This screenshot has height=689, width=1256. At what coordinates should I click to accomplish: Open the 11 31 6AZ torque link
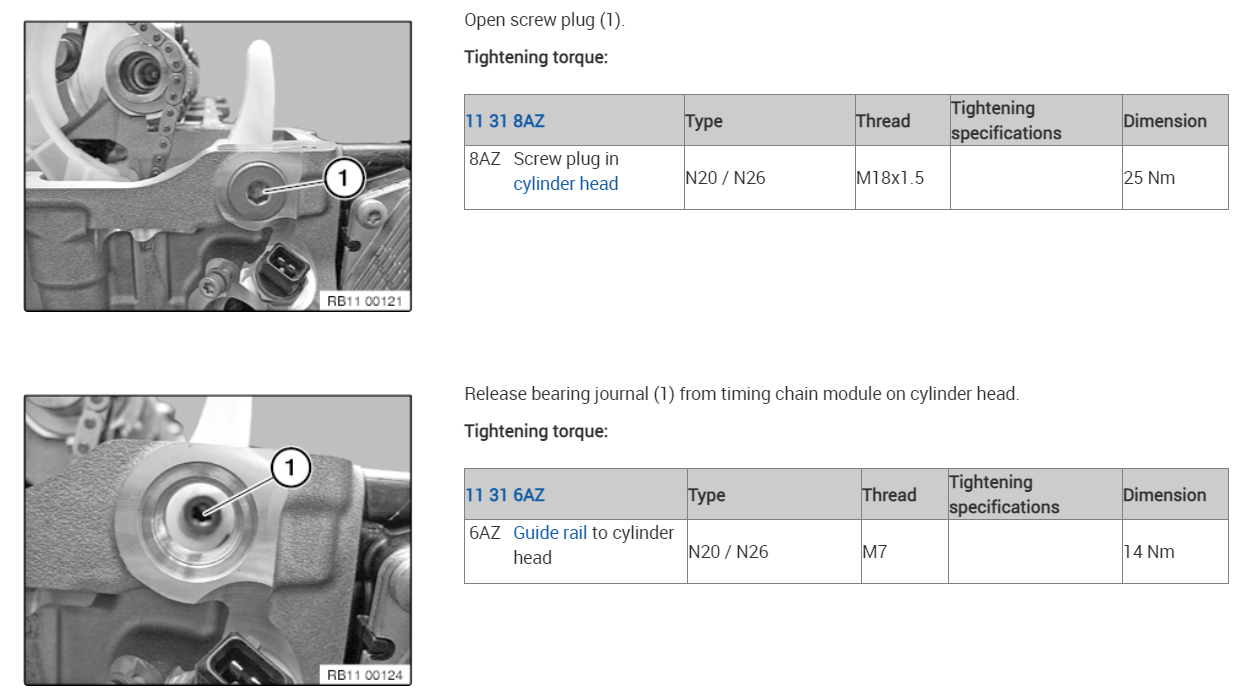click(x=504, y=495)
